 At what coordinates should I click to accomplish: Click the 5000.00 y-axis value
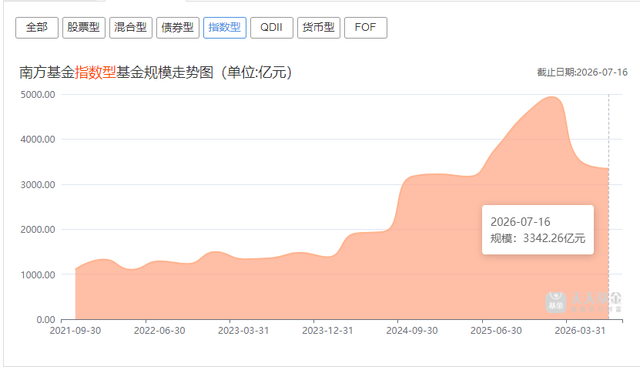(x=38, y=95)
